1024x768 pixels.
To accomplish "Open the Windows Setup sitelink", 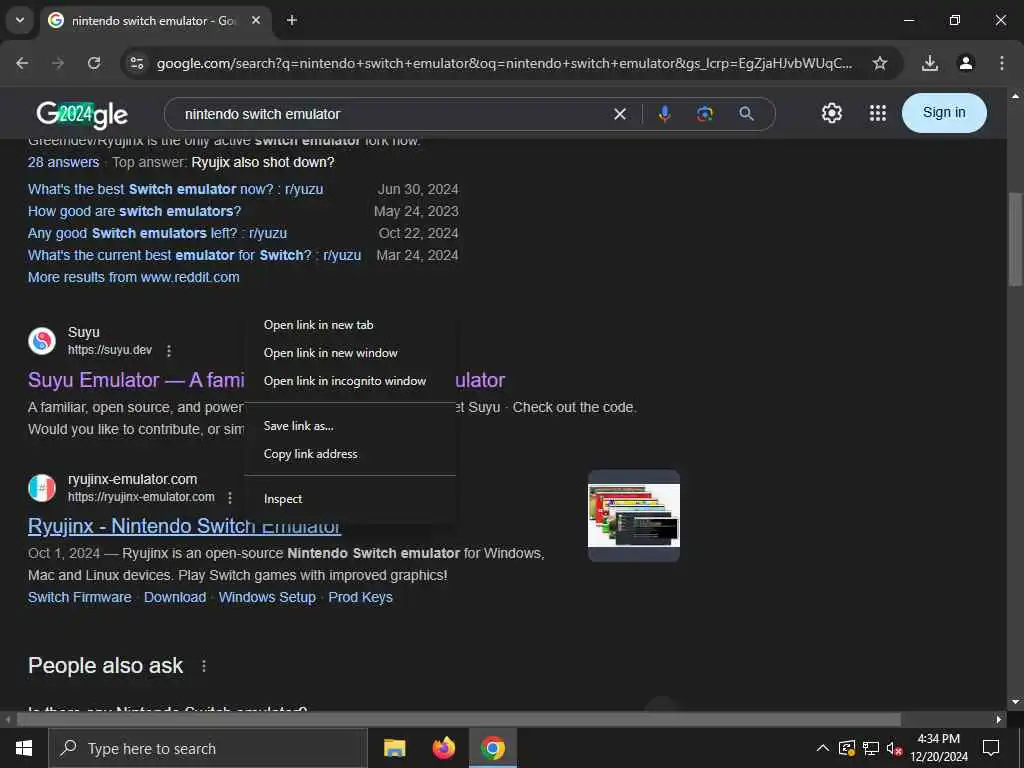I will [267, 598].
